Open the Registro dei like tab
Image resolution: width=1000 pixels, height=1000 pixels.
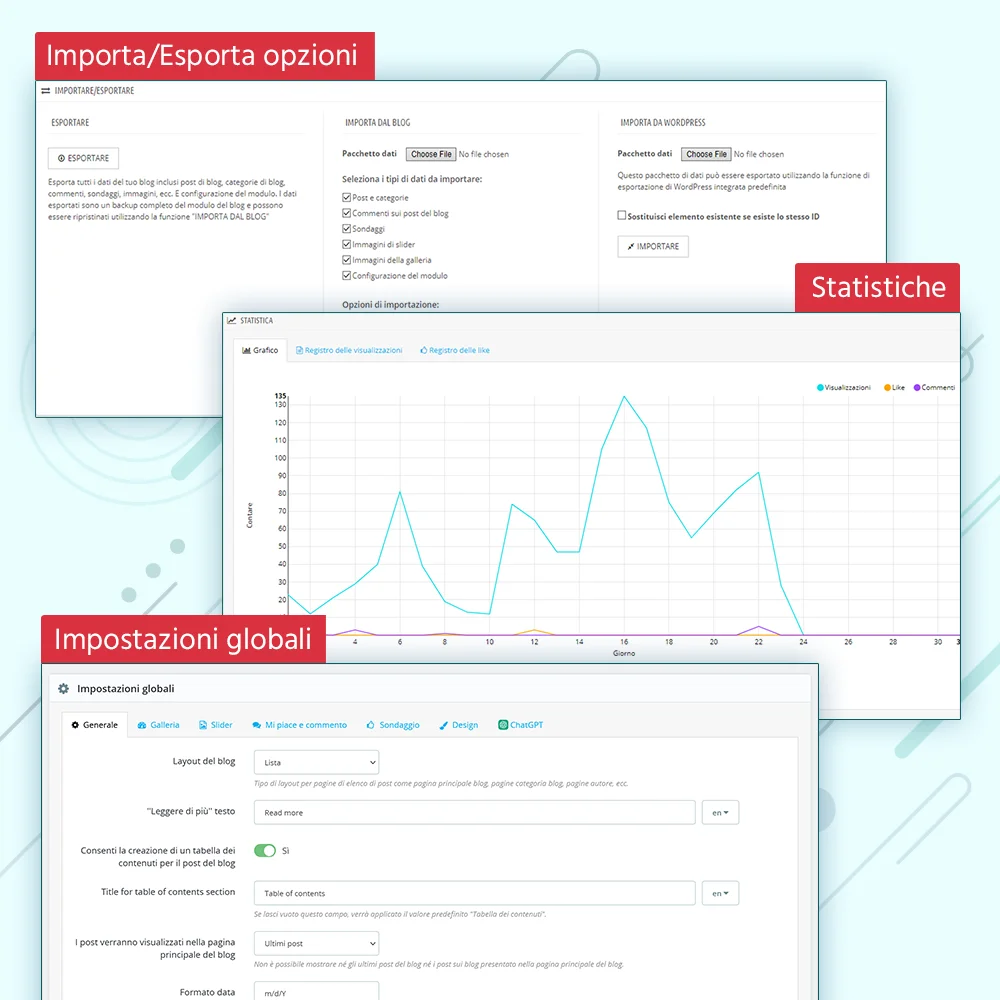click(x=455, y=351)
